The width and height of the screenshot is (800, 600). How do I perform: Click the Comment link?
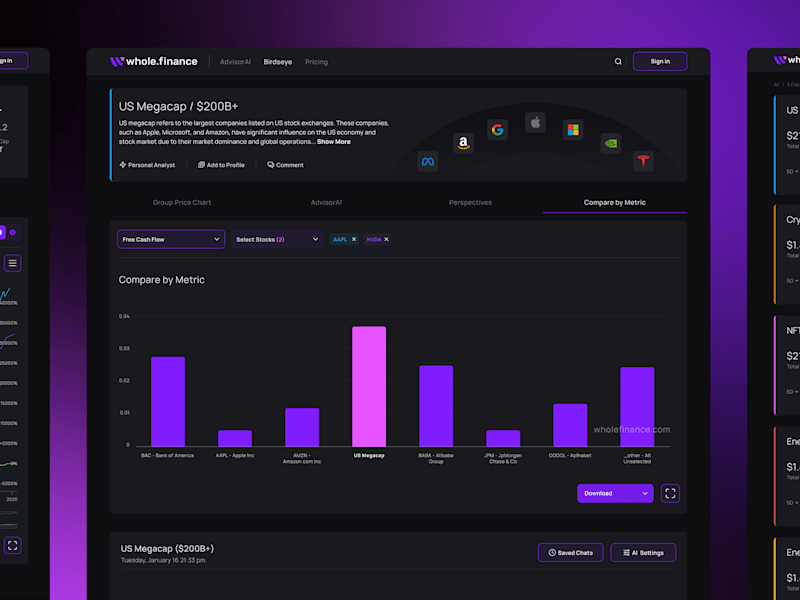point(285,165)
